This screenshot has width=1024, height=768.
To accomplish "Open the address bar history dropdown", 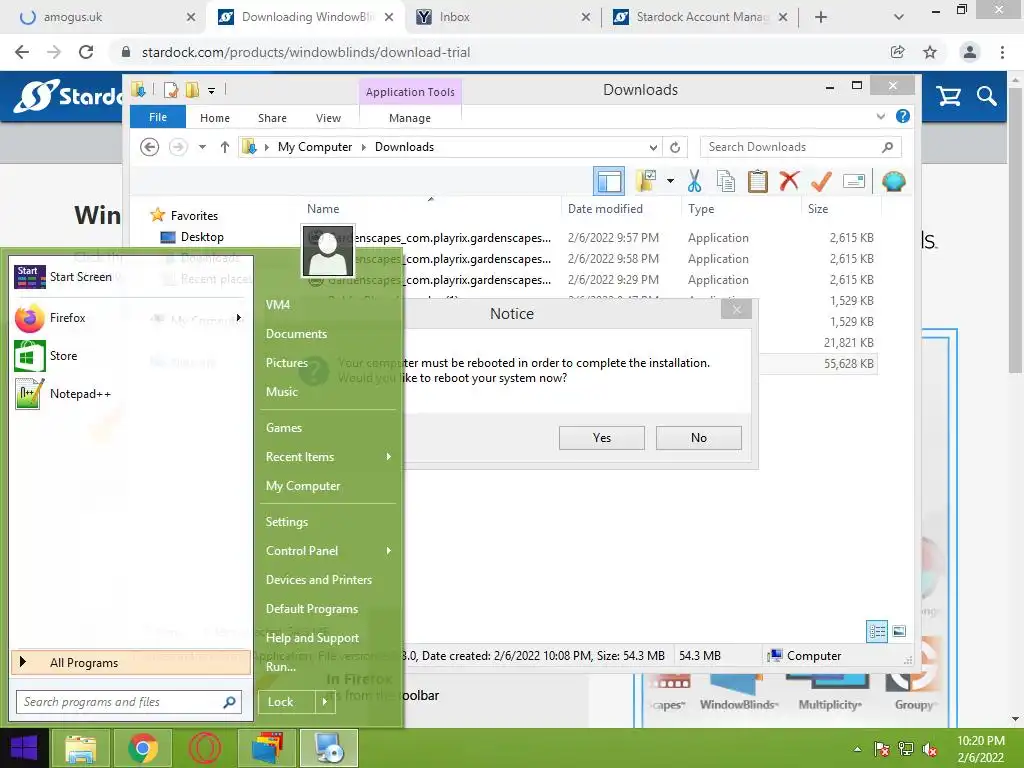I will [652, 147].
